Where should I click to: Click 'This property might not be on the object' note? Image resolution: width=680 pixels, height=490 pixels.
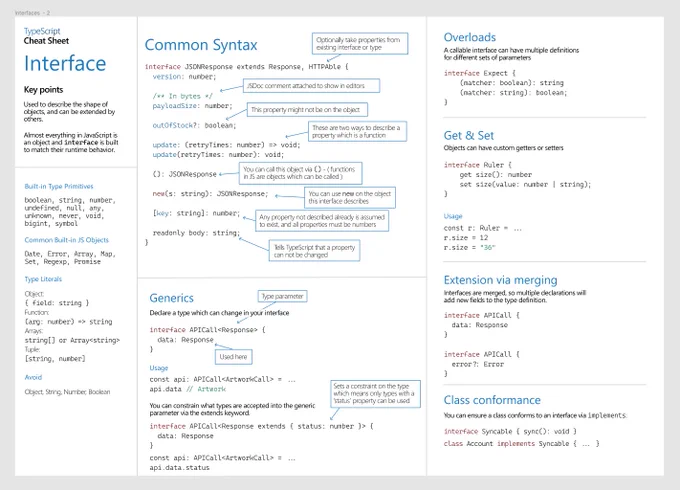[307, 110]
